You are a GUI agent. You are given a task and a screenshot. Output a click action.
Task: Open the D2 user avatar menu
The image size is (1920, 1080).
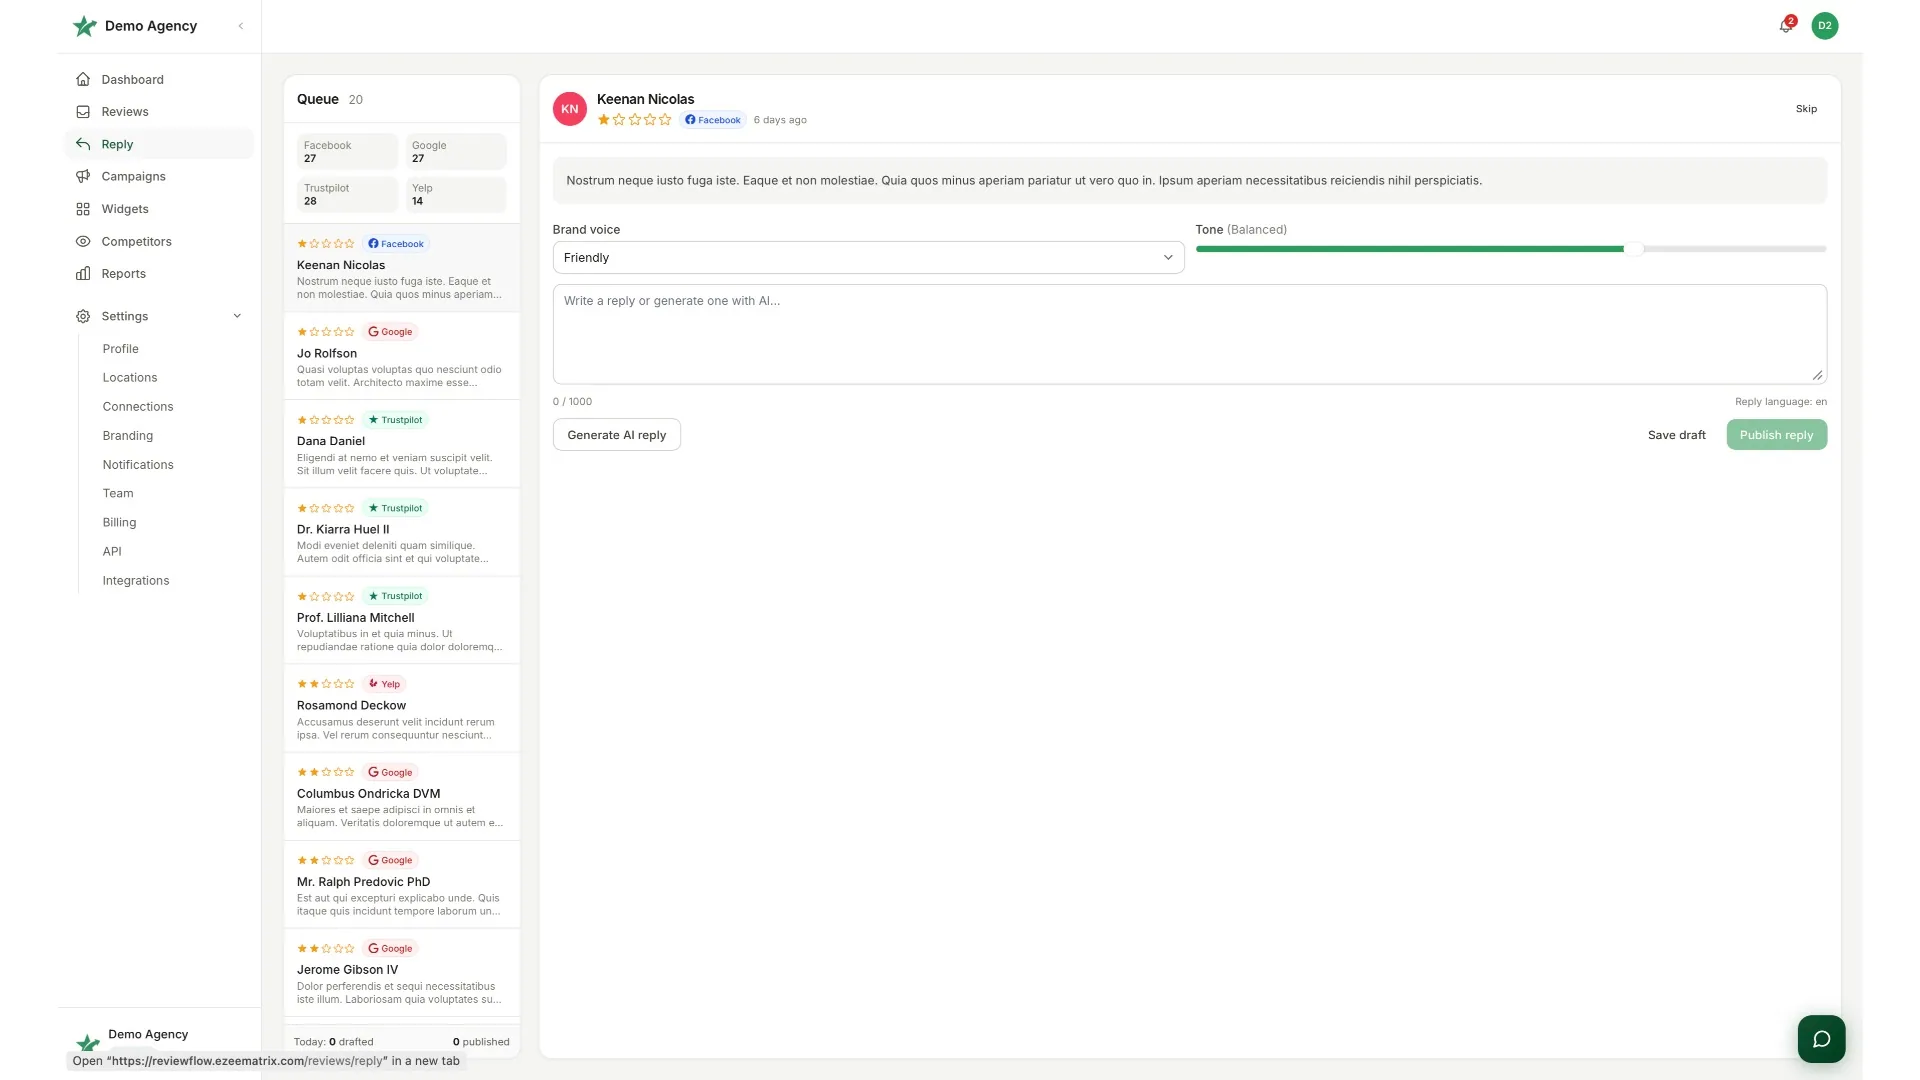coord(1825,26)
